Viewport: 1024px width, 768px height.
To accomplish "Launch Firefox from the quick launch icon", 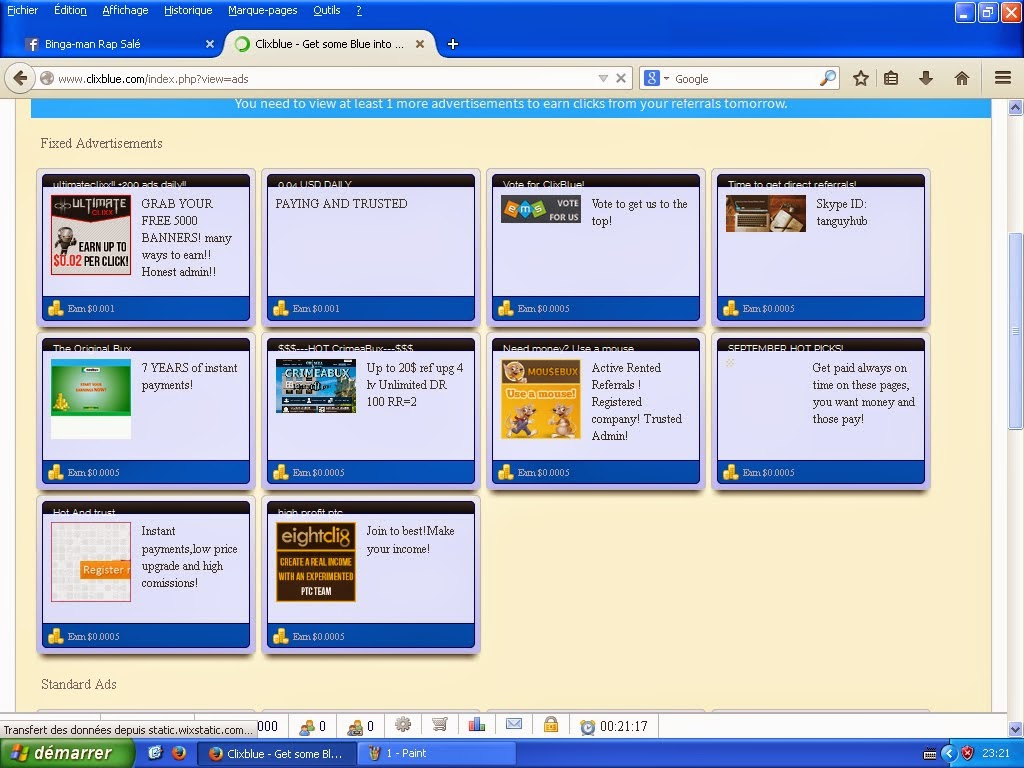I will point(178,753).
